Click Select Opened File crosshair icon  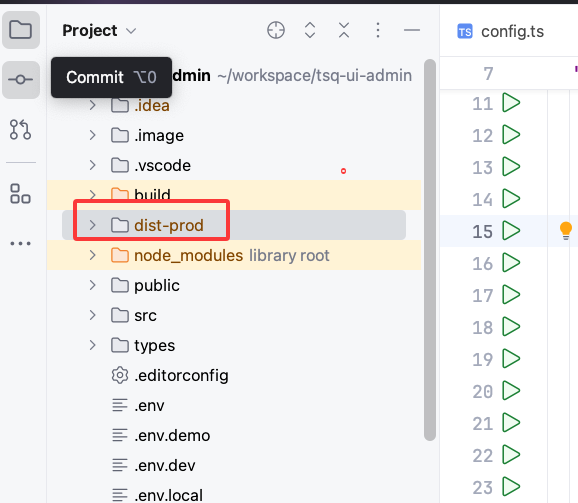point(276,30)
